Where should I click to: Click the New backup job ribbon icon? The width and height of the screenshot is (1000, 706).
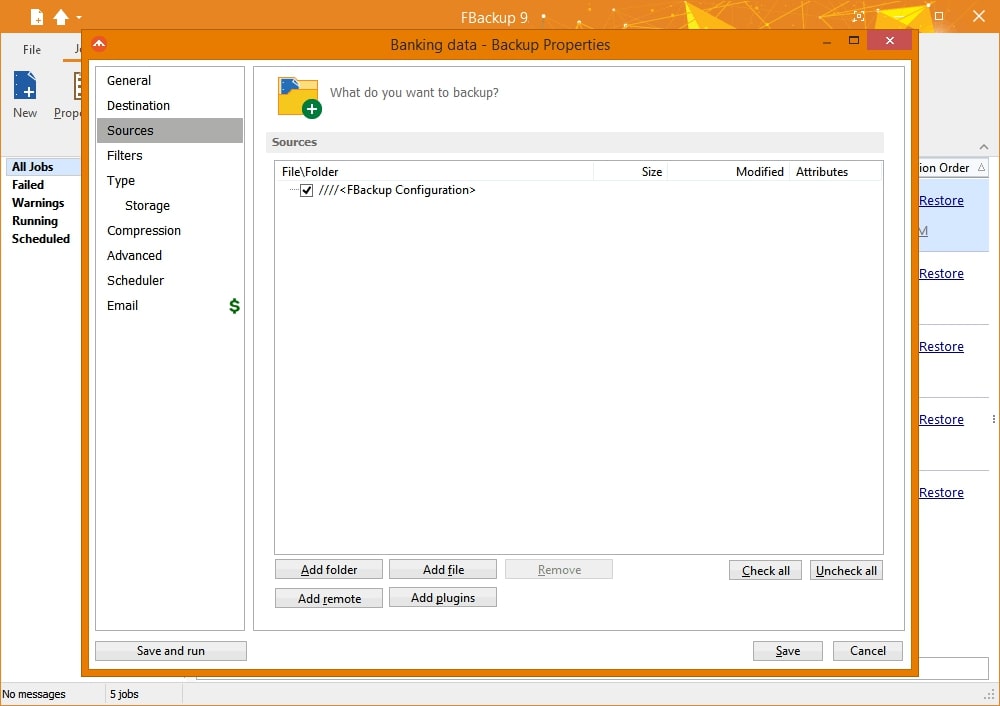click(25, 85)
